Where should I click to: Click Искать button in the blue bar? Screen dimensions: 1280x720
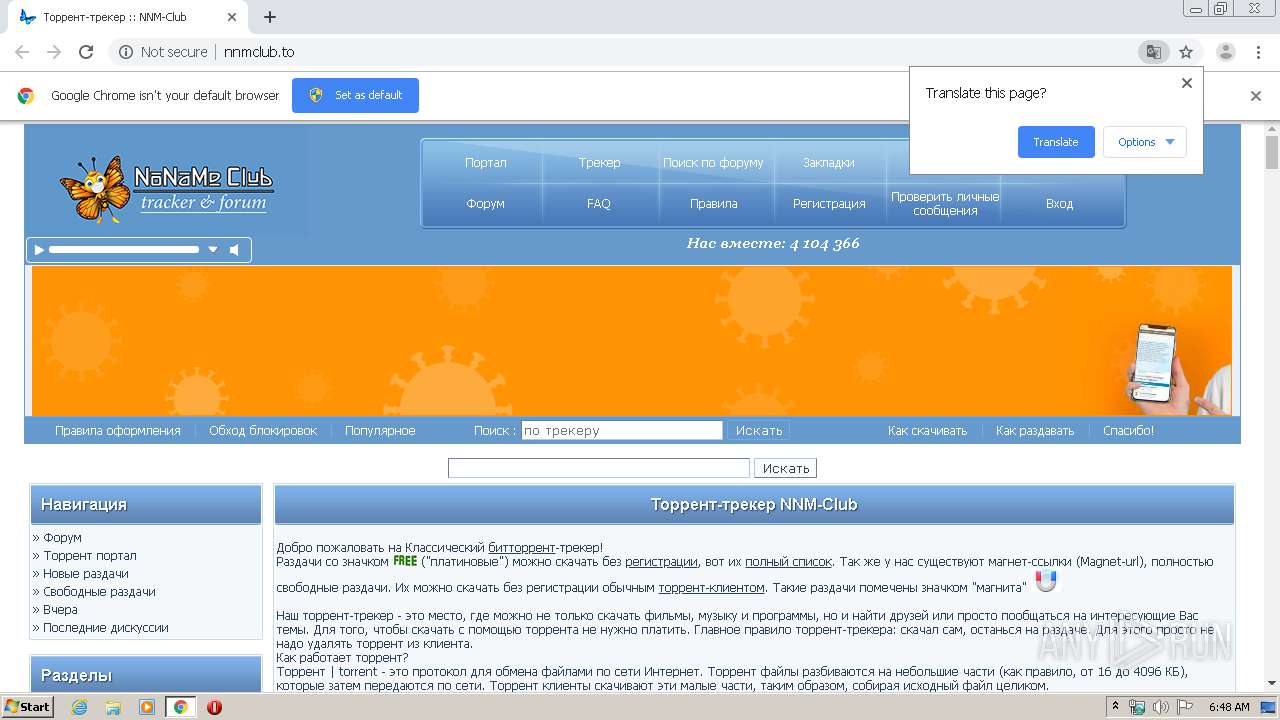(759, 431)
